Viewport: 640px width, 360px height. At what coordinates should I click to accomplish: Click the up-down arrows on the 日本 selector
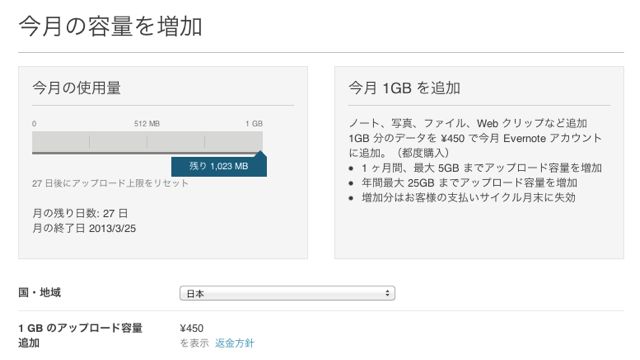[387, 293]
